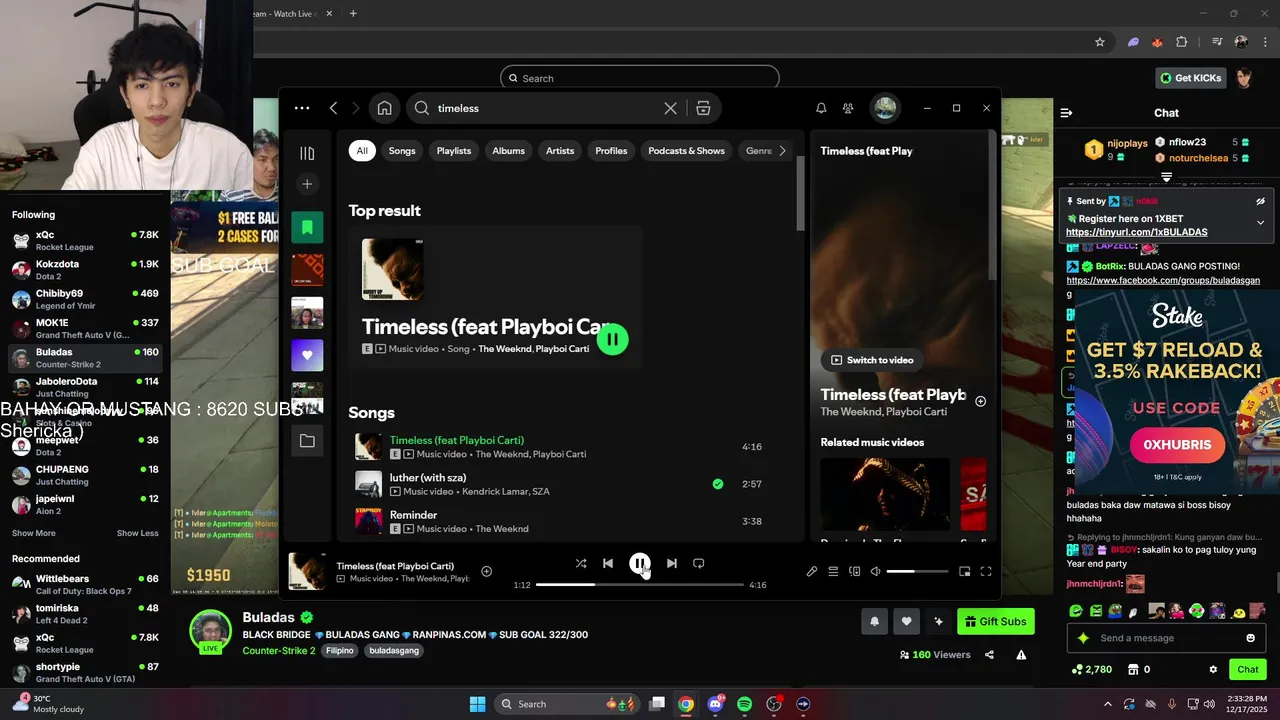Add now playing track to Liked Songs
Image resolution: width=1280 pixels, height=720 pixels.
486,571
